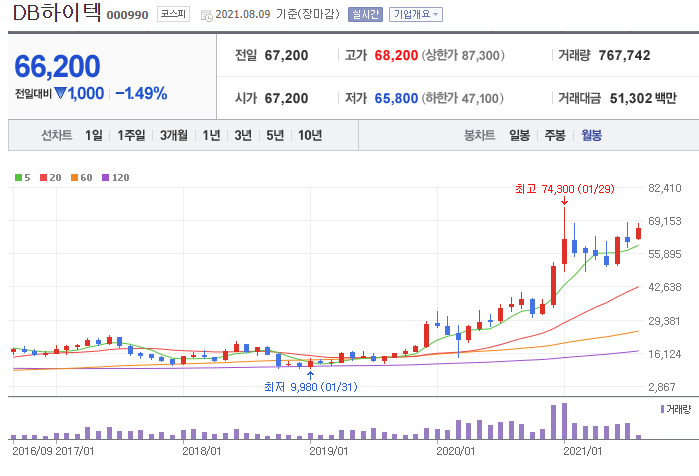This screenshot has height=476, width=699.
Task: Select the 3개월 line chart period
Action: point(173,135)
